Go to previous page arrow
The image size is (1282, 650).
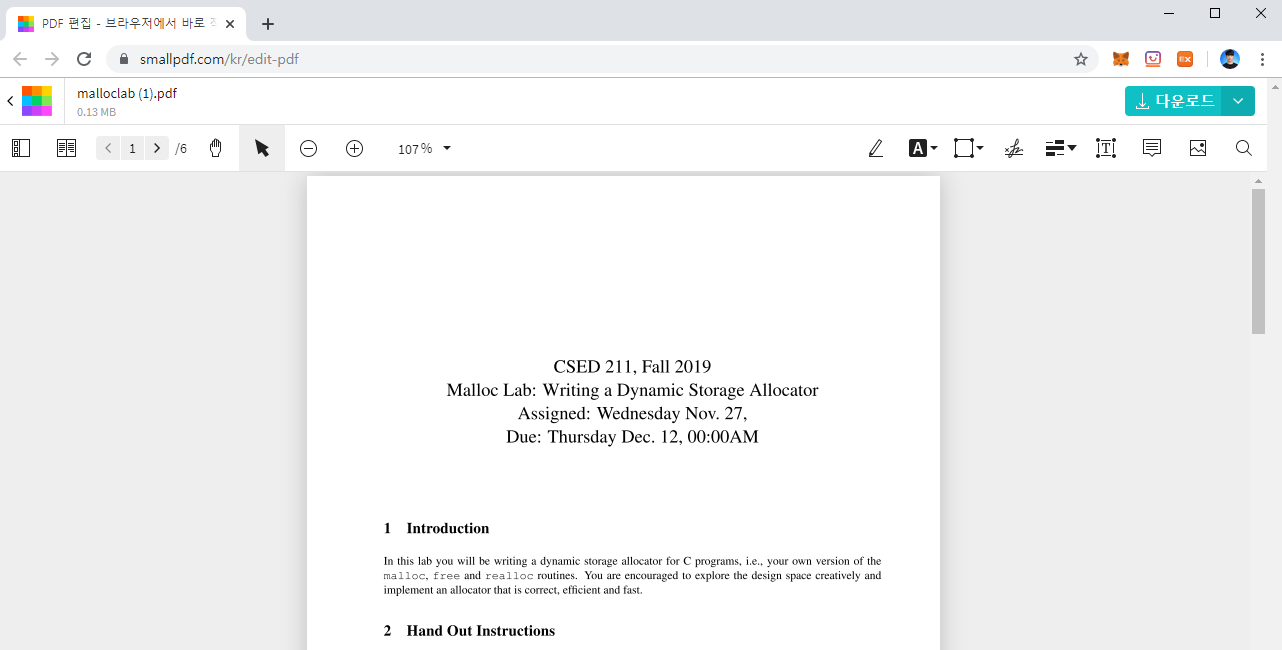[108, 148]
